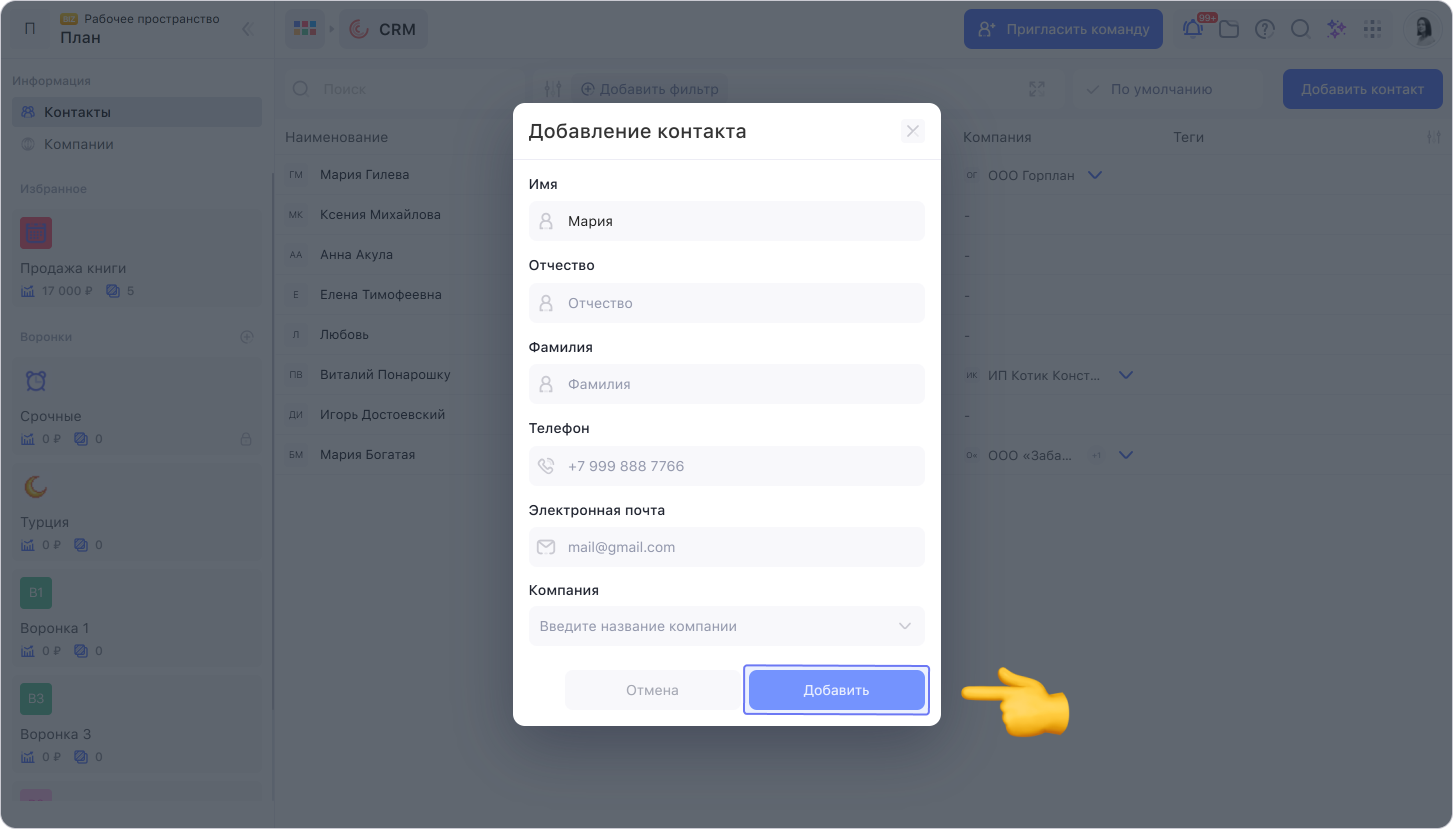The width and height of the screenshot is (1453, 829).
Task: Open the notifications bell icon
Action: [1193, 29]
